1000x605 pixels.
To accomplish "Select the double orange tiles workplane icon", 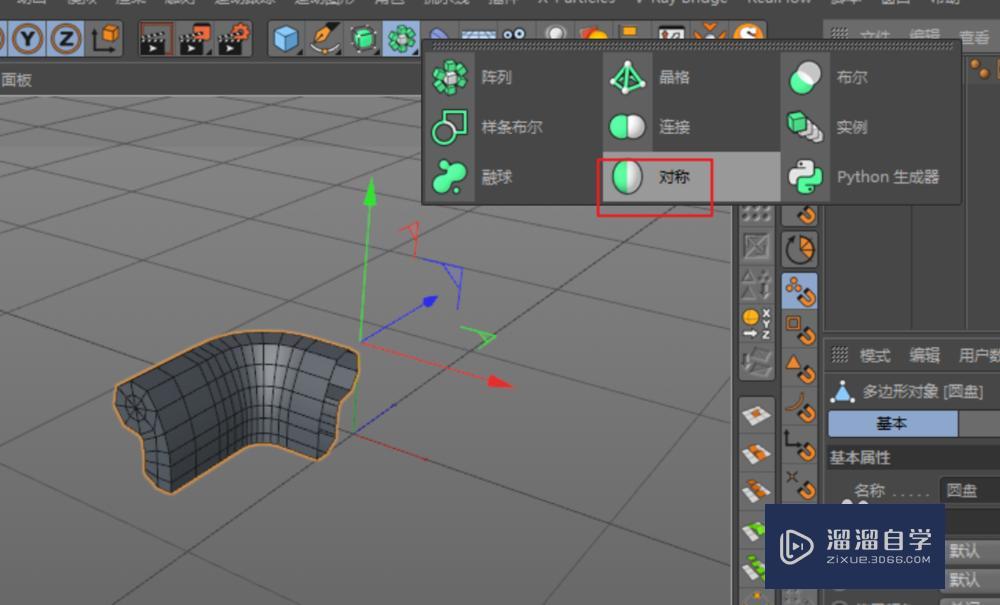I will (x=756, y=453).
